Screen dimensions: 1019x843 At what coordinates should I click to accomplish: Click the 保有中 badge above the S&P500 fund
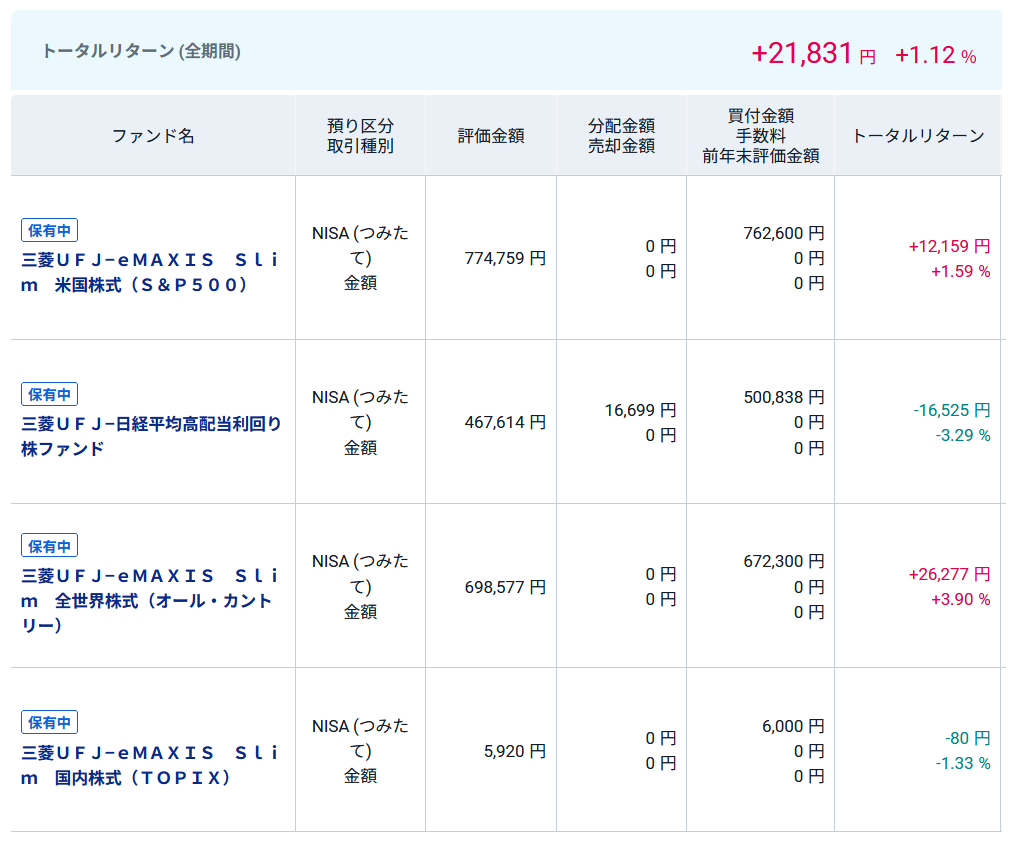pyautogui.click(x=49, y=230)
